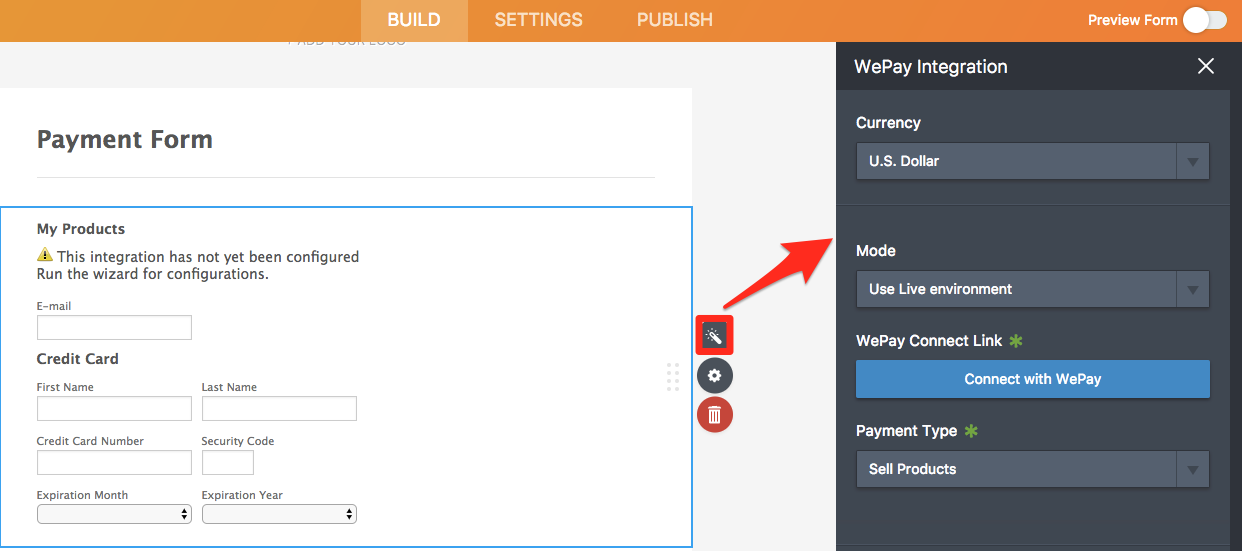Click the yellow warning triangle icon
The image size is (1242, 551).
(x=45, y=255)
